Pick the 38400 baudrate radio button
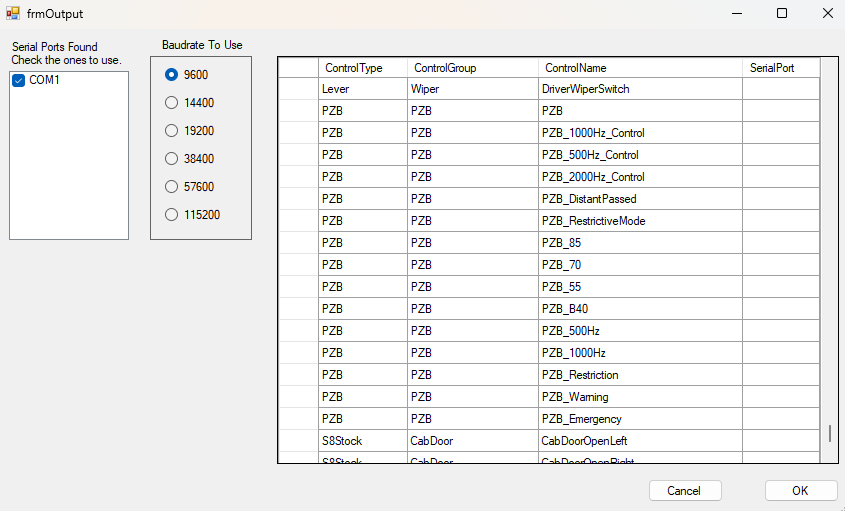The image size is (845, 511). 171,158
